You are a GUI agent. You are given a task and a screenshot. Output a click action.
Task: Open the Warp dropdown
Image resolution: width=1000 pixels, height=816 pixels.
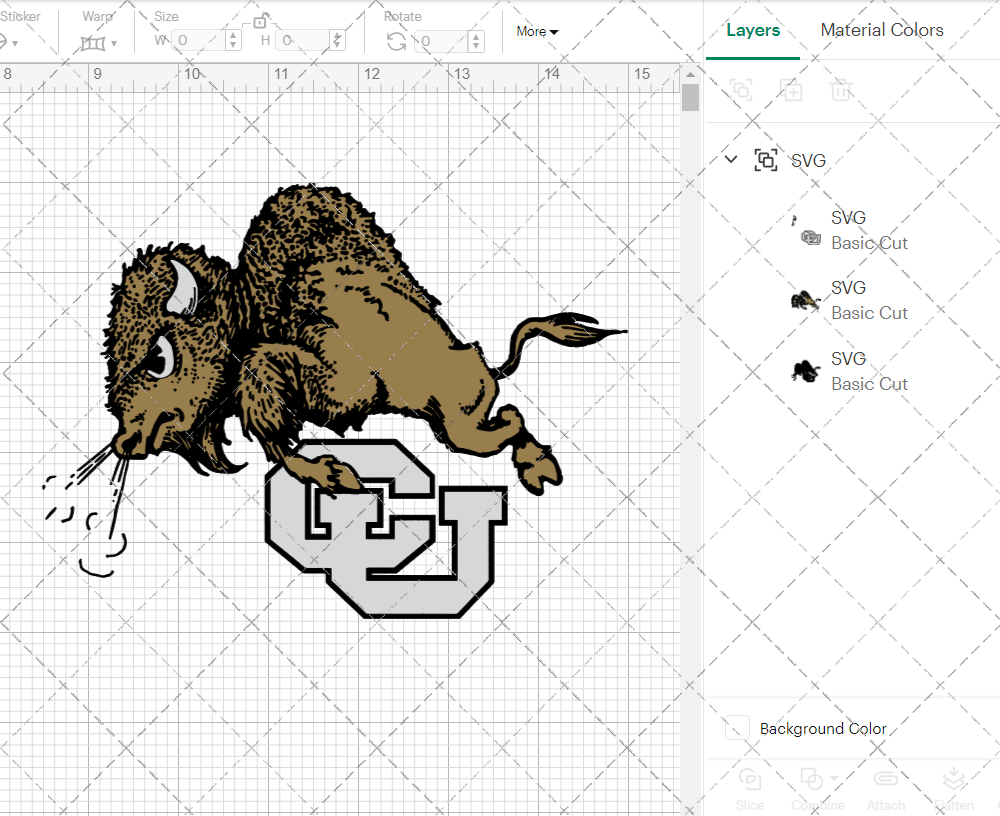pos(99,43)
